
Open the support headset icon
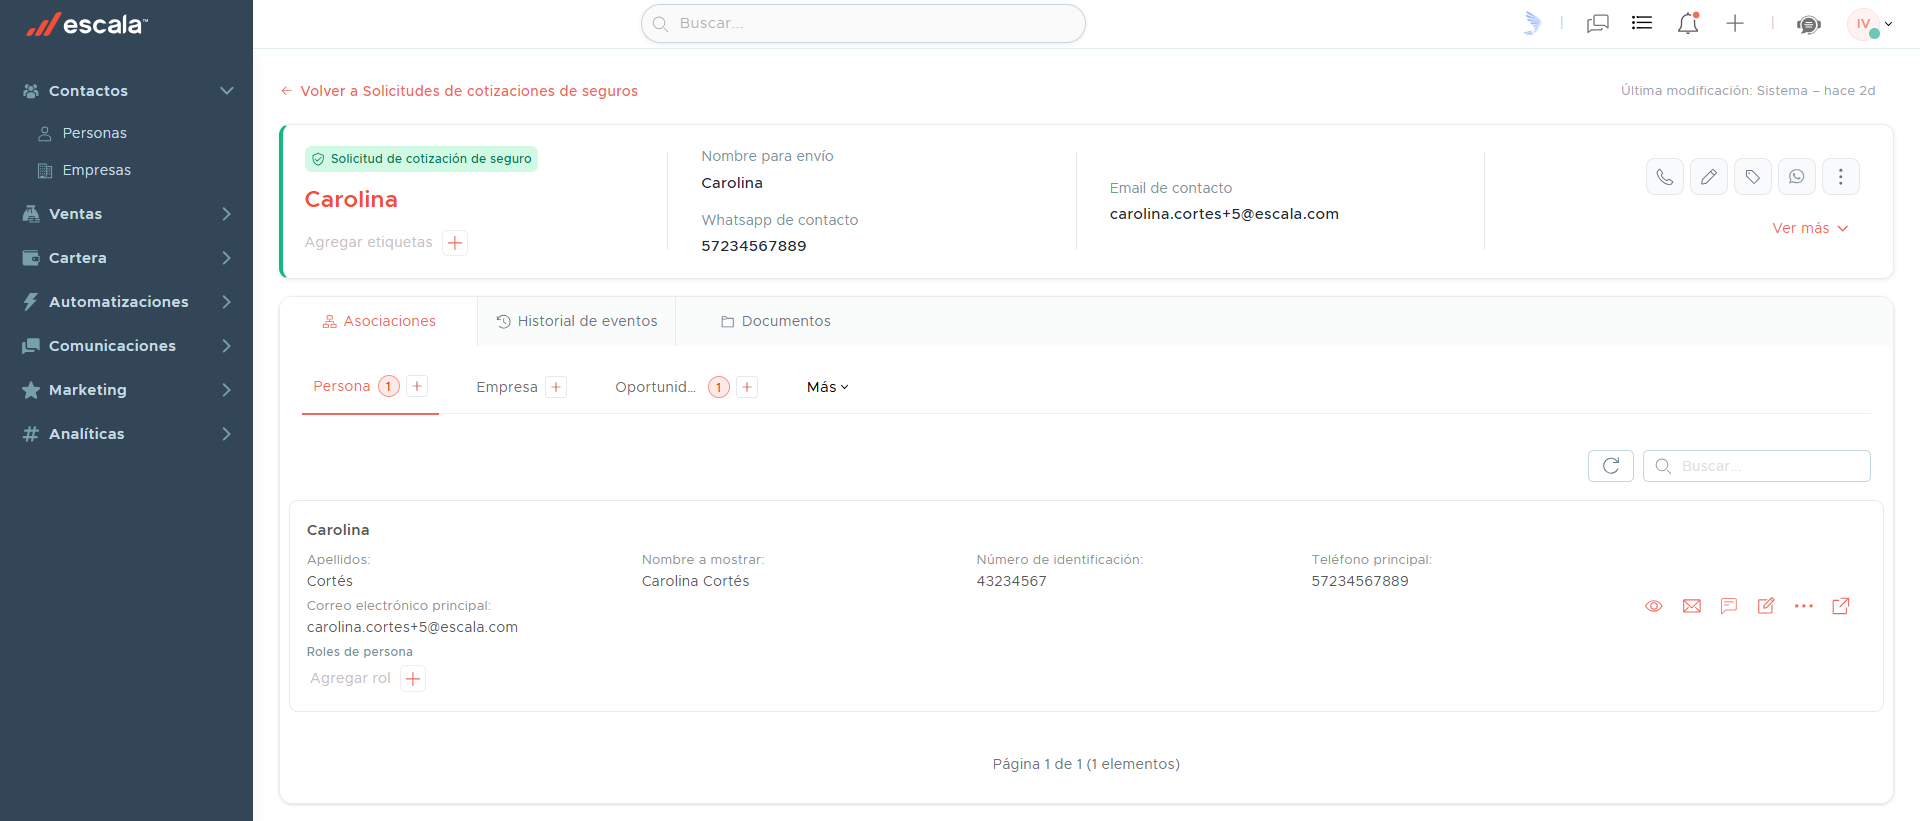(x=1808, y=24)
